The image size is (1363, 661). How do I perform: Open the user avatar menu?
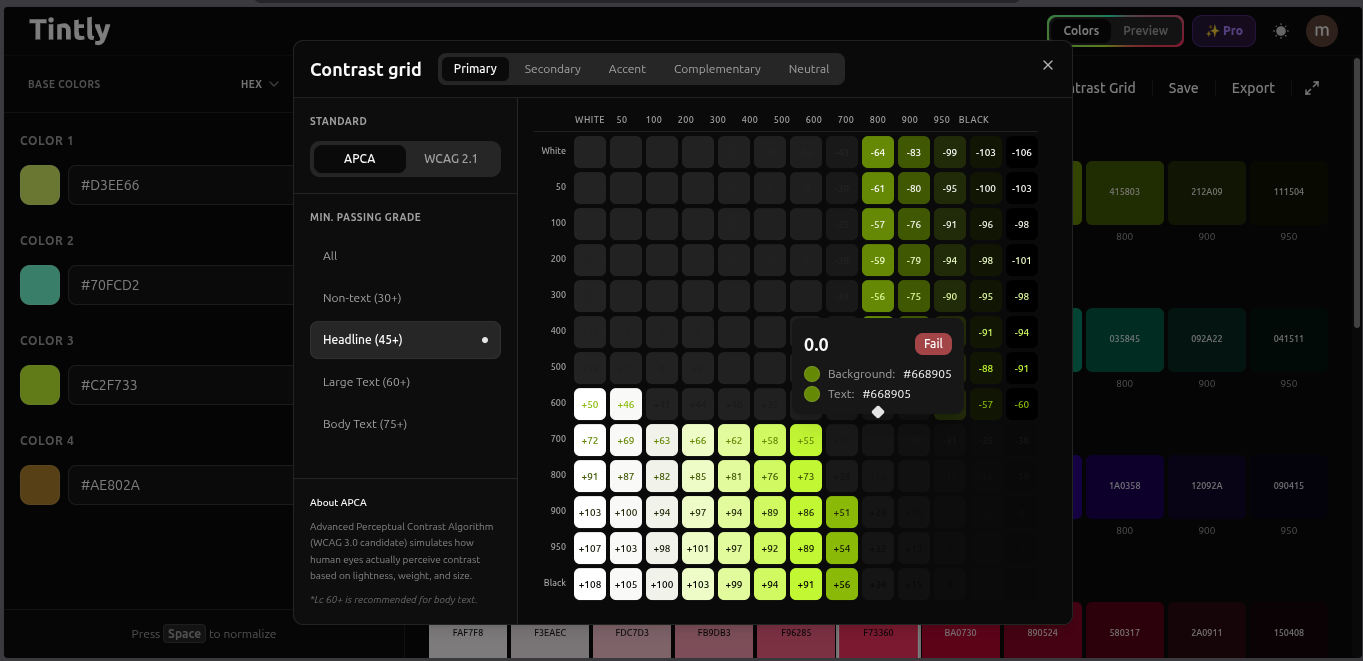coord(1322,31)
